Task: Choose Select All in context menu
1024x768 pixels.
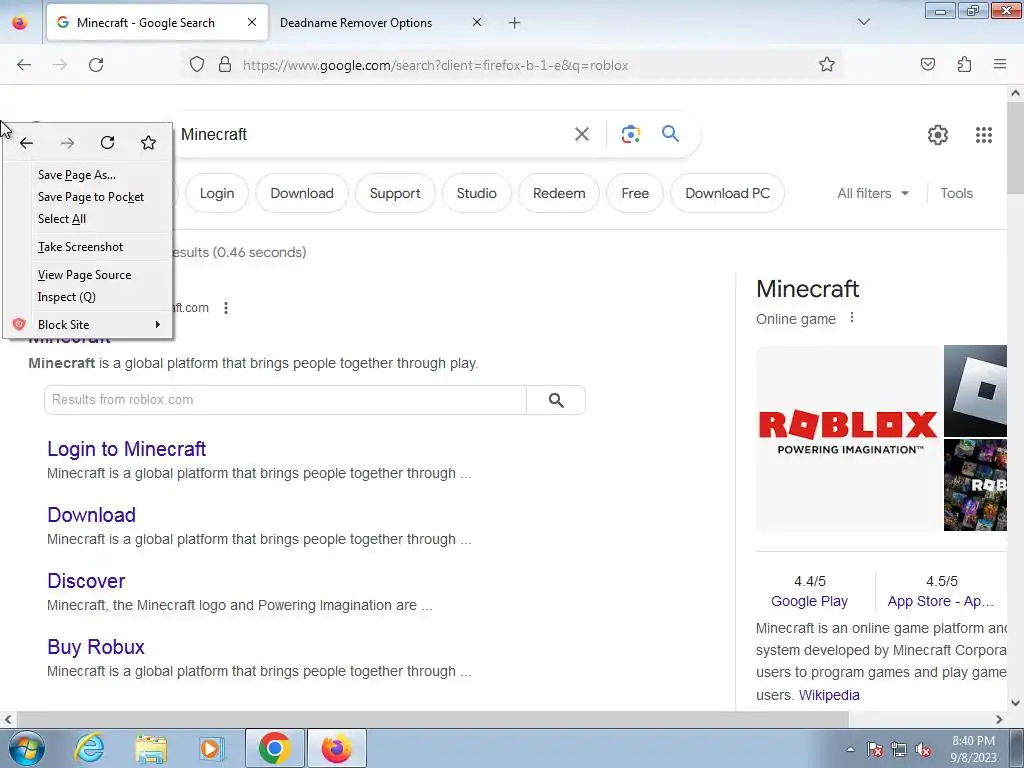Action: pyautogui.click(x=88, y=219)
